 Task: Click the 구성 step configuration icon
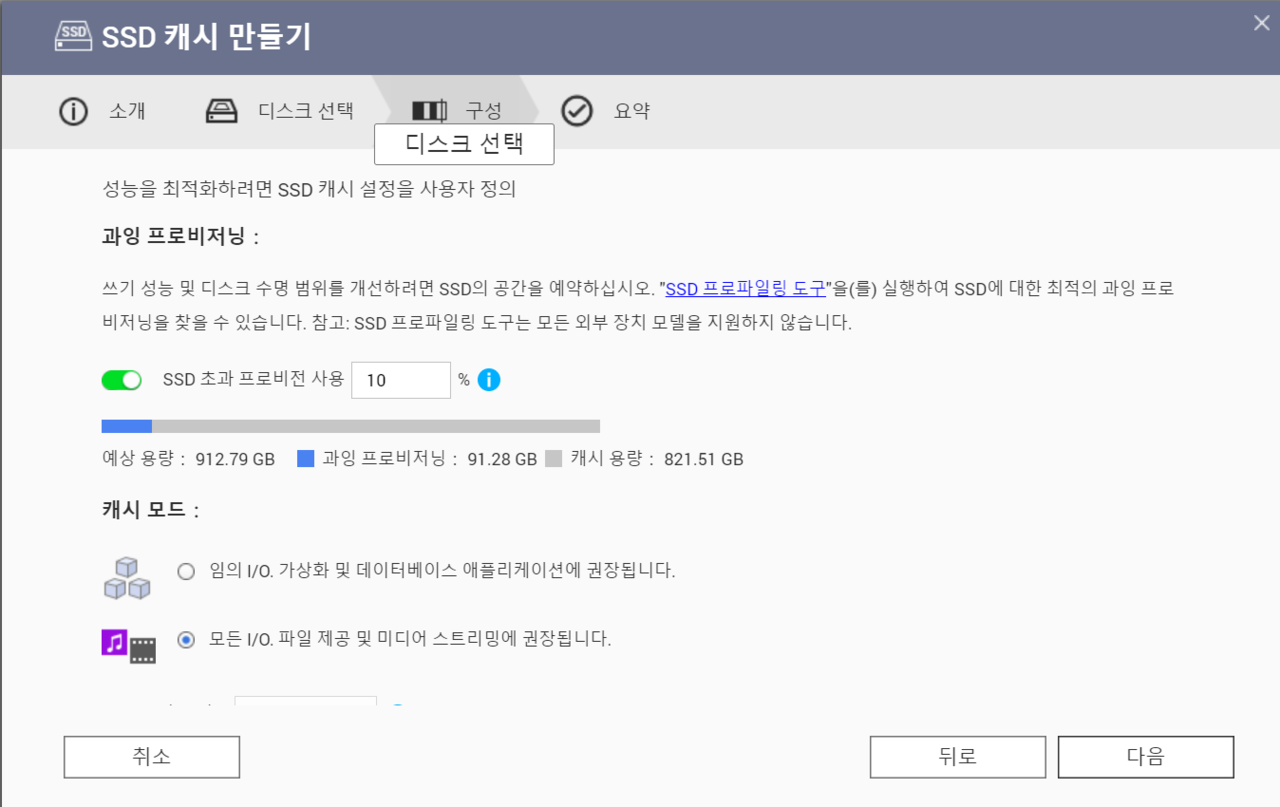(429, 111)
